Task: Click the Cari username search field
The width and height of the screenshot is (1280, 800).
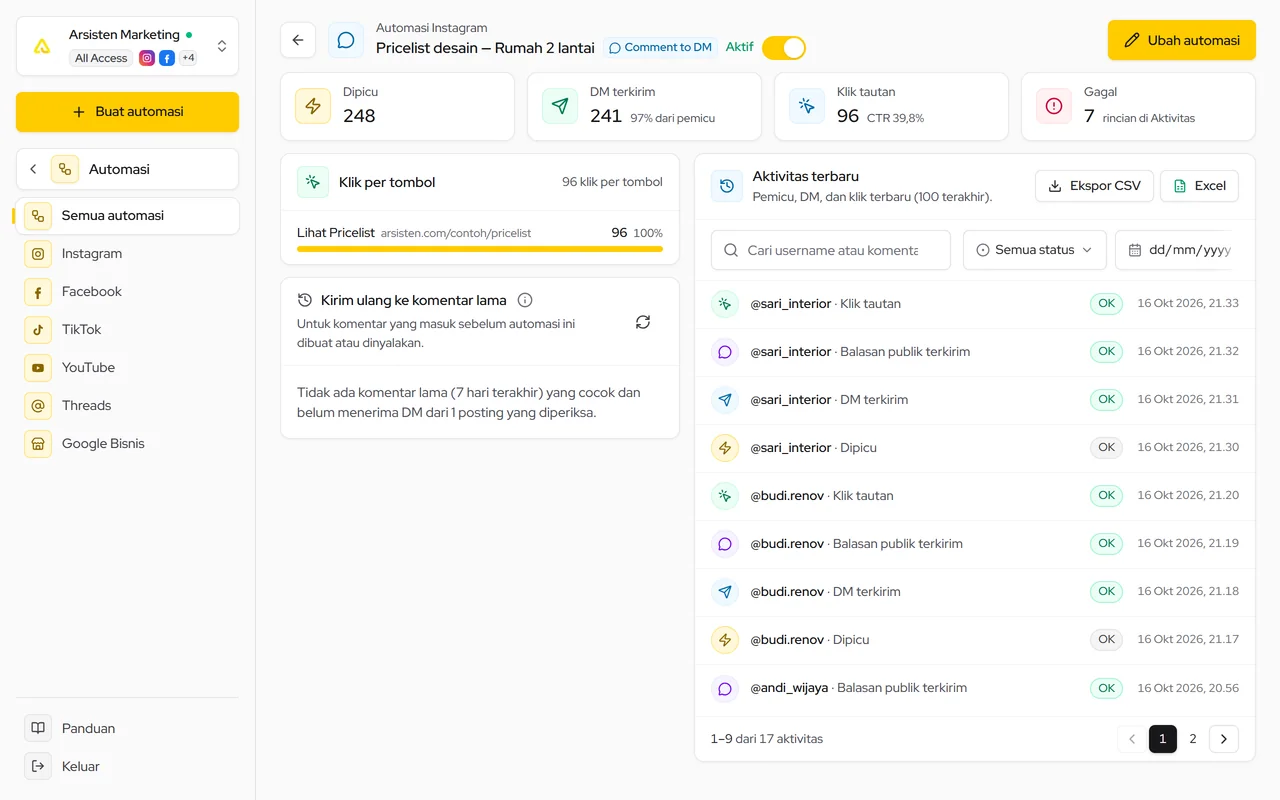Action: pyautogui.click(x=831, y=250)
